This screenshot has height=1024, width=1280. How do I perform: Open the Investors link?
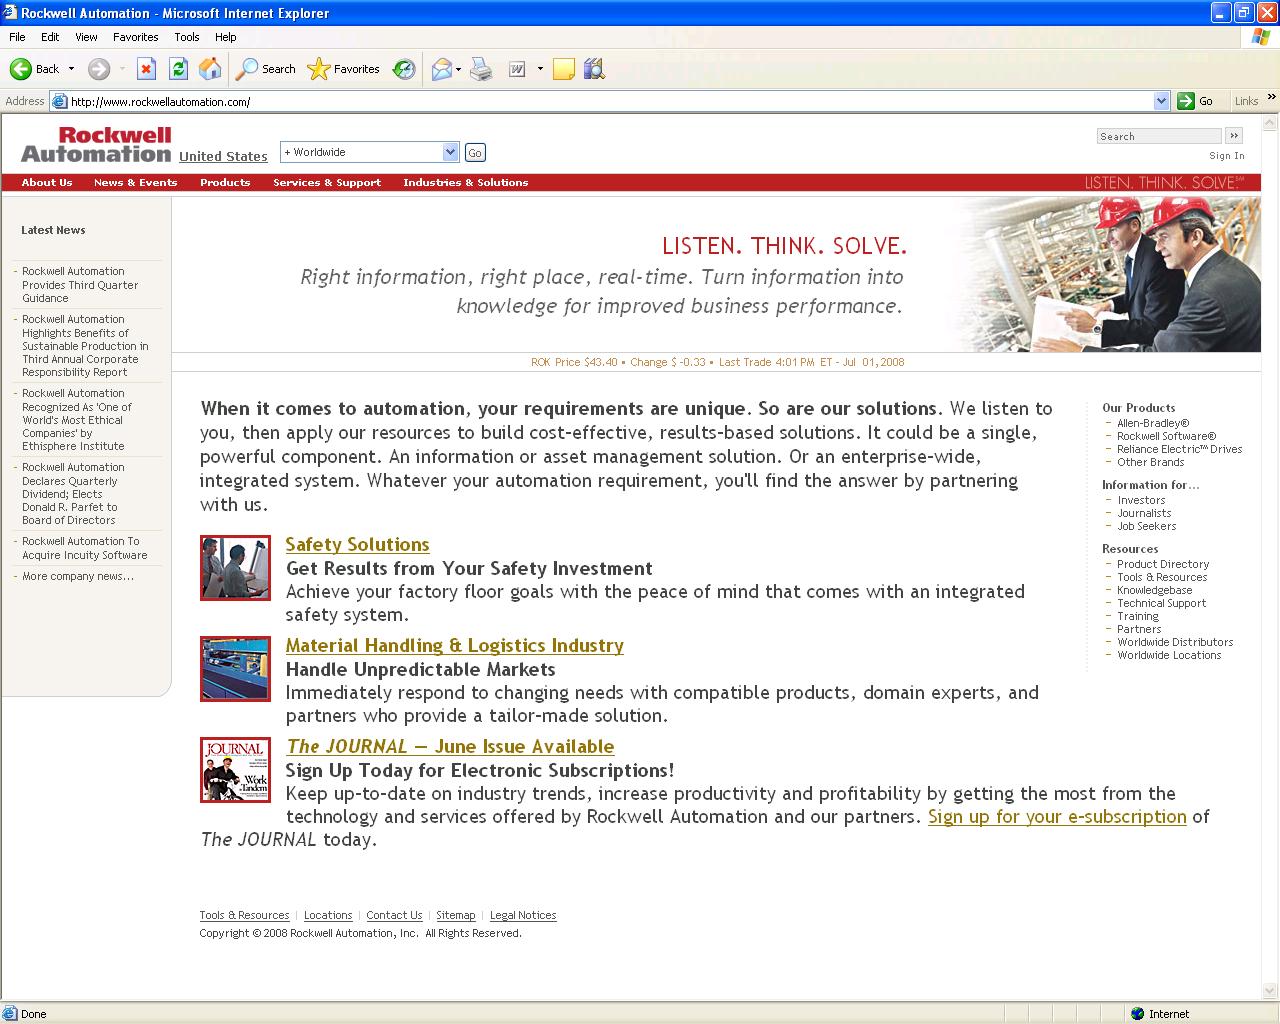[x=1141, y=500]
